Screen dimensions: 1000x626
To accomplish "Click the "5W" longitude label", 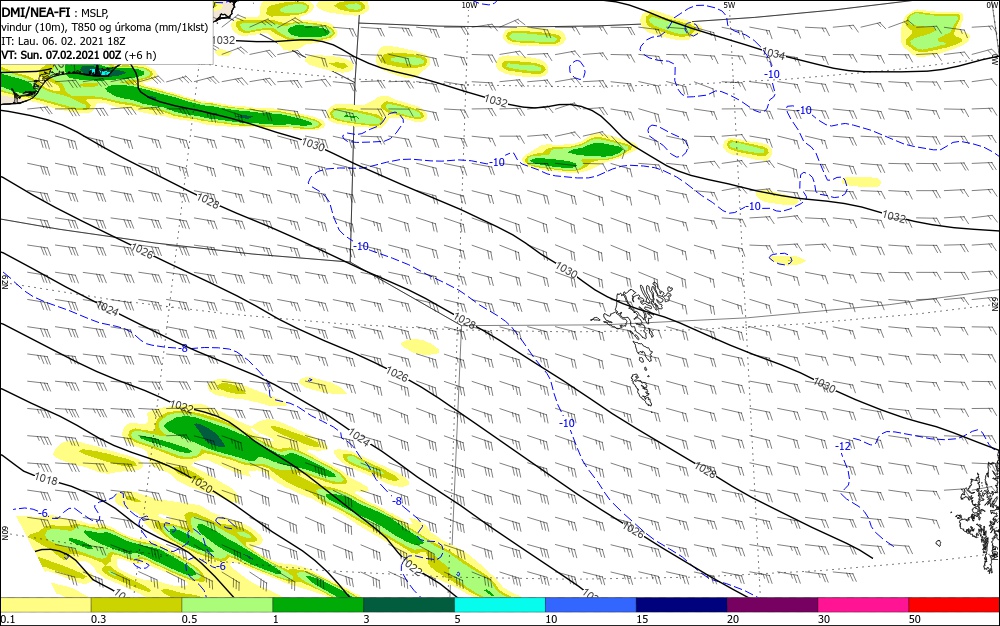I will (x=730, y=5).
